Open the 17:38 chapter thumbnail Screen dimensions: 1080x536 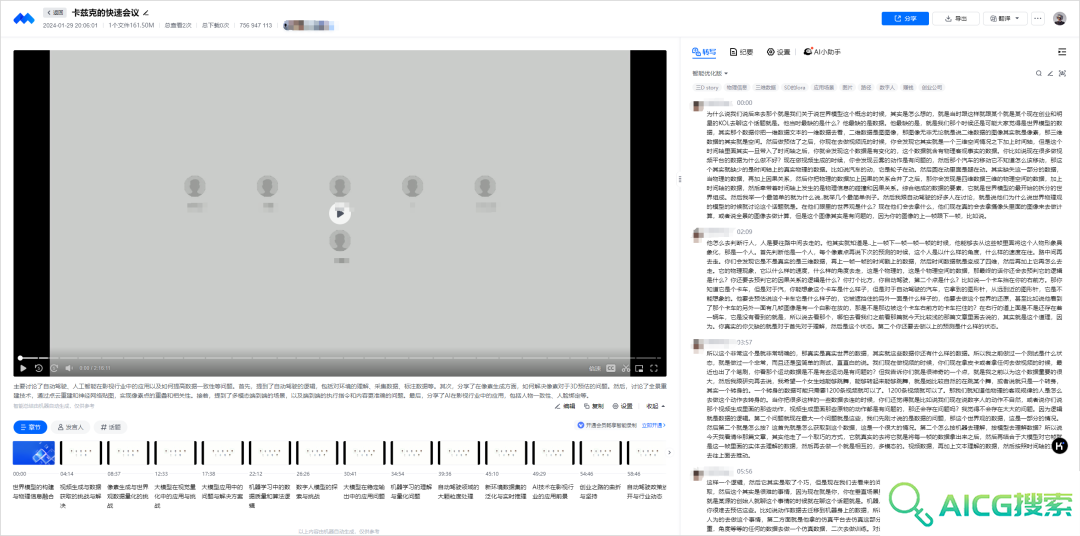(x=222, y=453)
